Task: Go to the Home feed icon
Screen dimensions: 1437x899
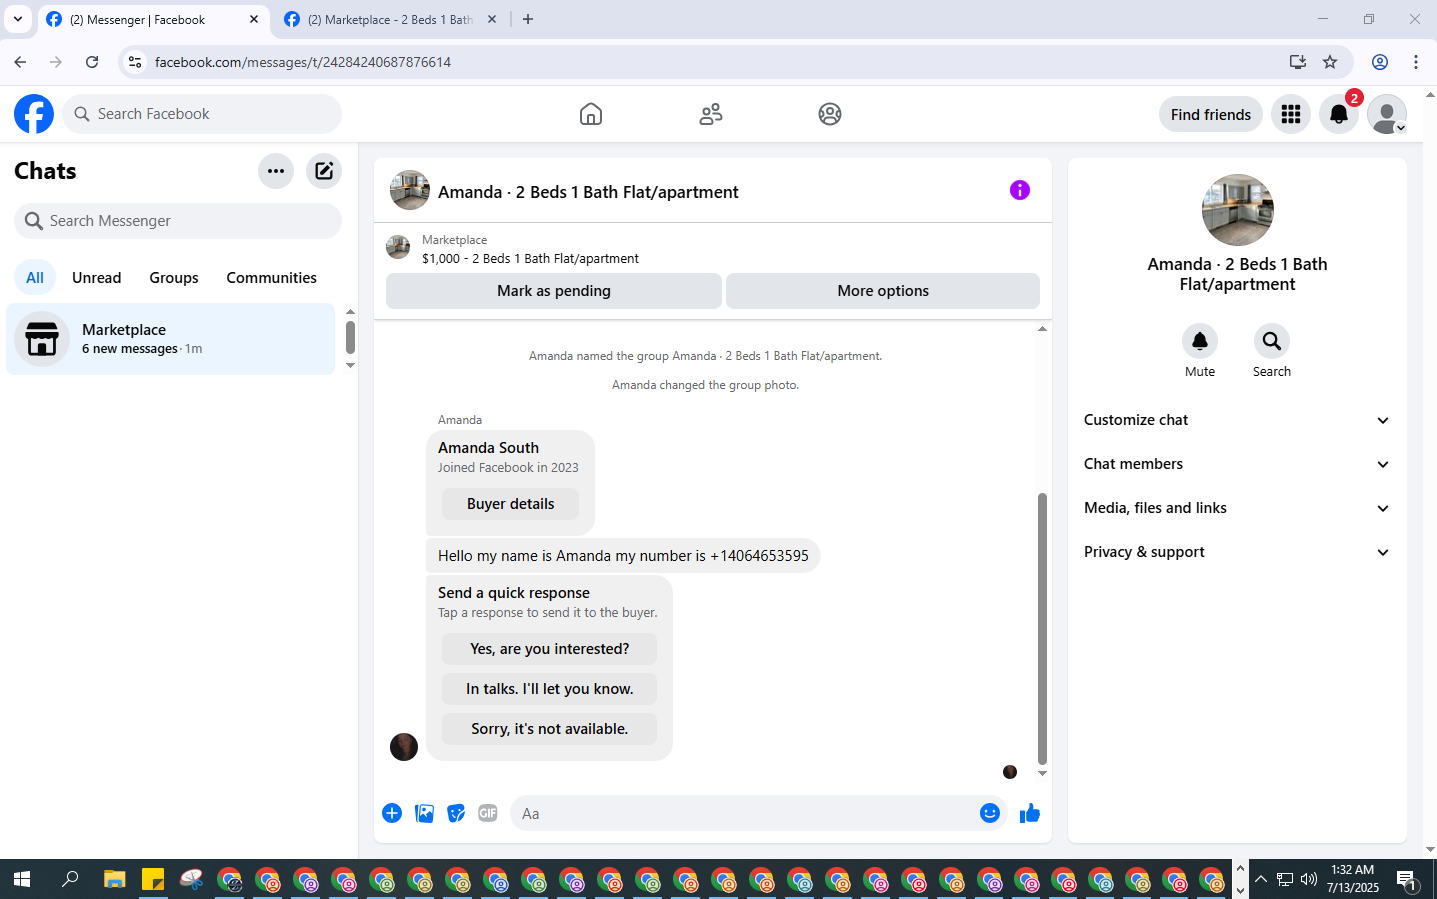Action: (x=591, y=114)
